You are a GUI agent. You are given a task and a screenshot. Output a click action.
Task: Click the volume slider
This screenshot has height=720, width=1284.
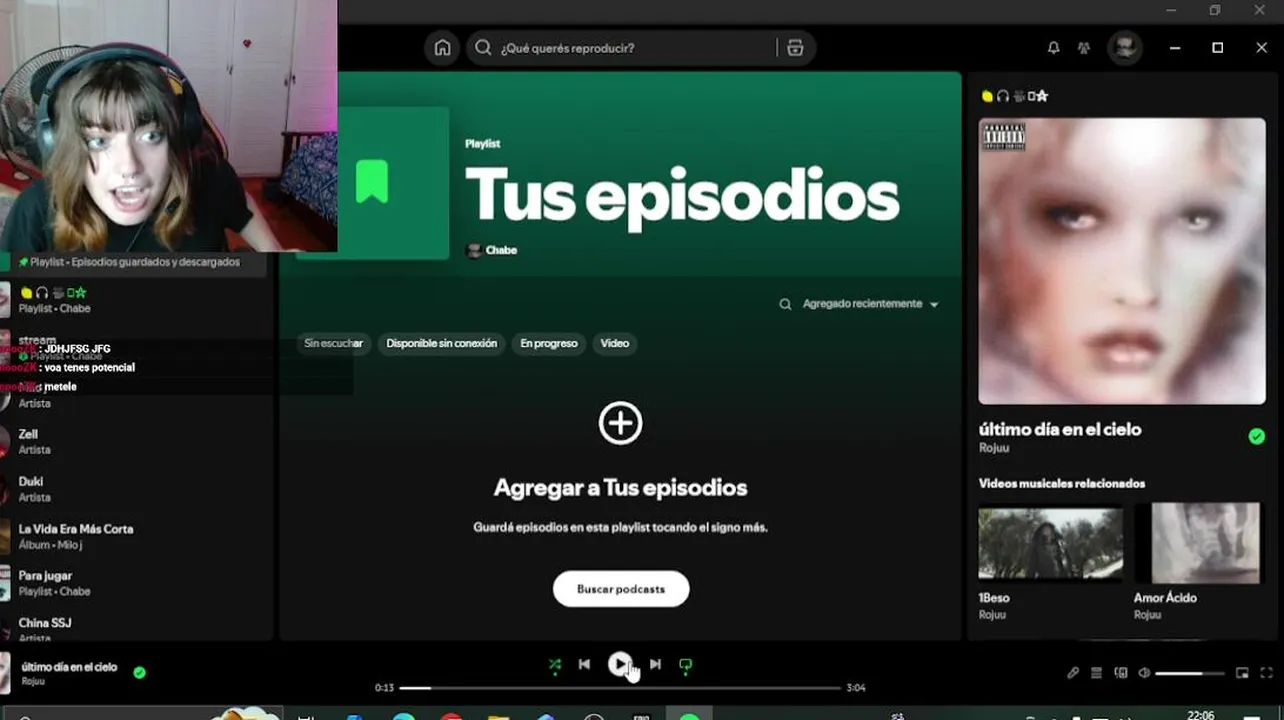tap(1189, 673)
